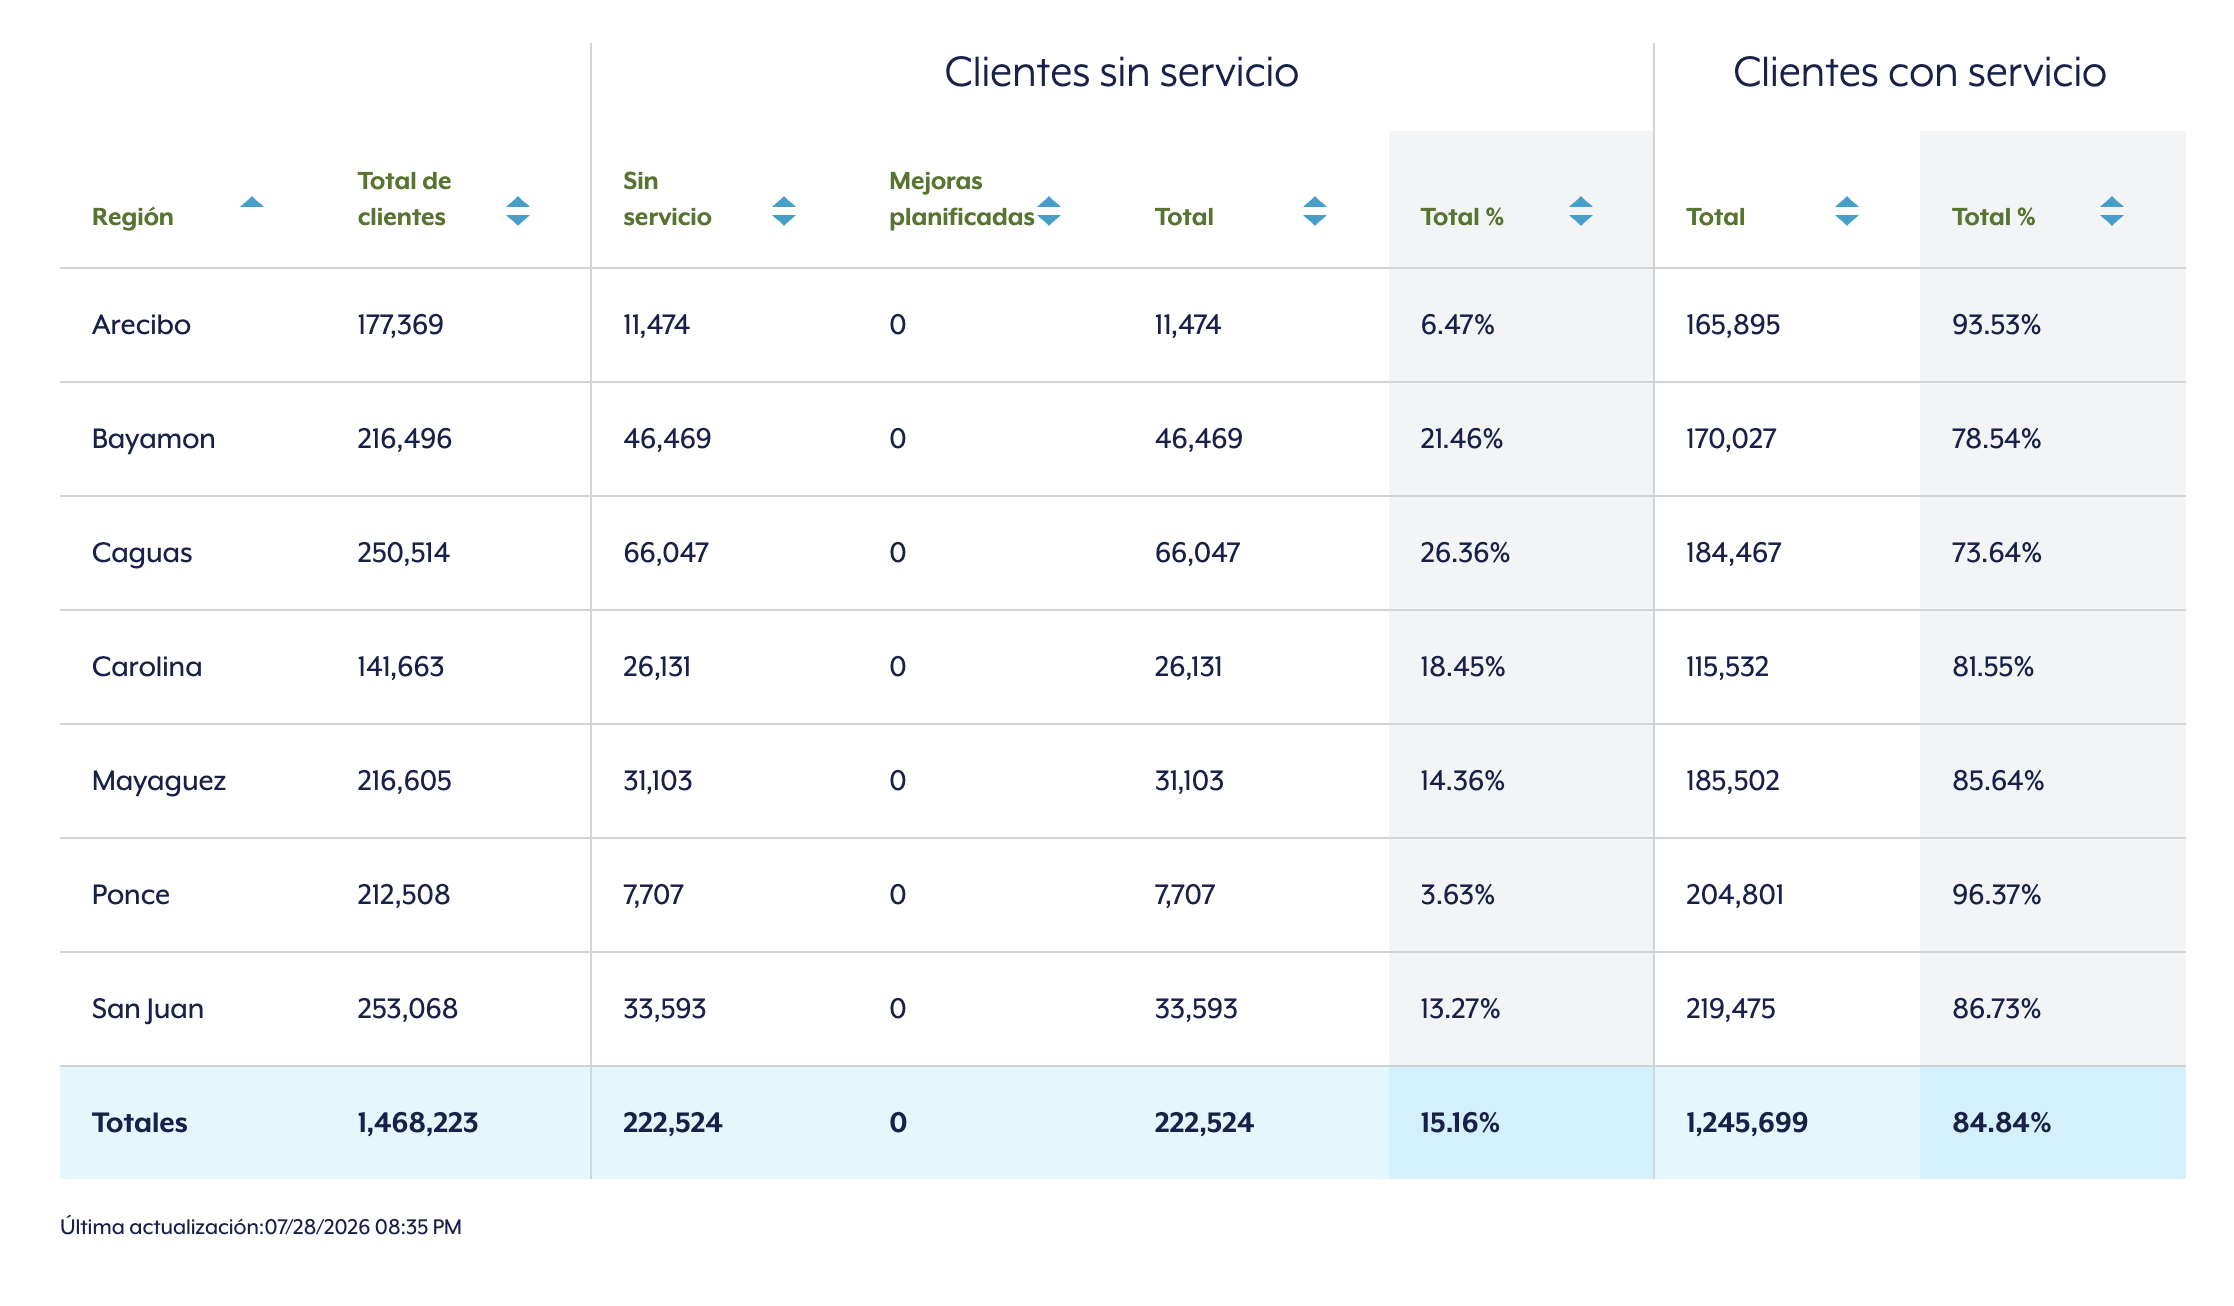Click Ponce total clients value 212,508
The height and width of the screenshot is (1306, 2234).
tap(404, 895)
